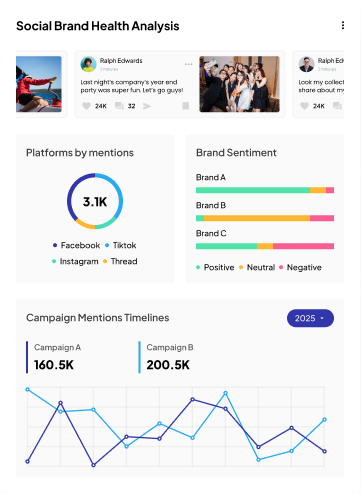
Task: Toggle Instagram legend entry
Action: [x=75, y=261]
